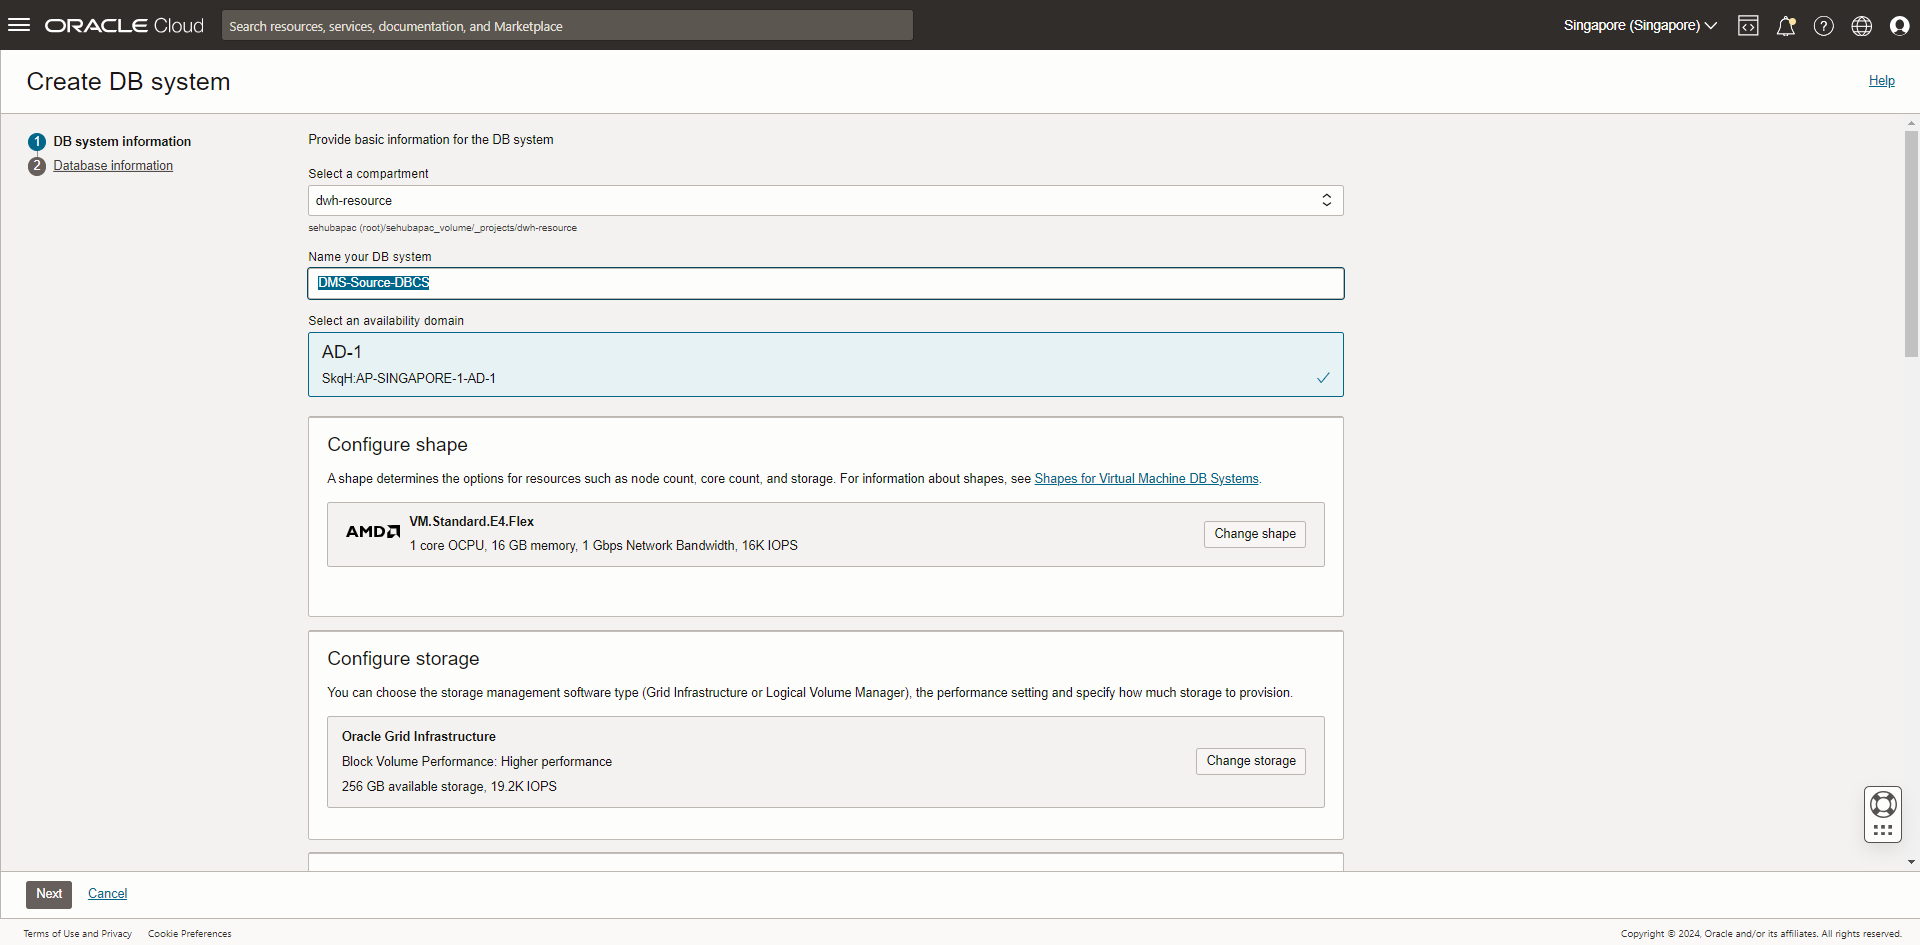The width and height of the screenshot is (1920, 945).
Task: Focus the top search resources field
Action: click(567, 26)
